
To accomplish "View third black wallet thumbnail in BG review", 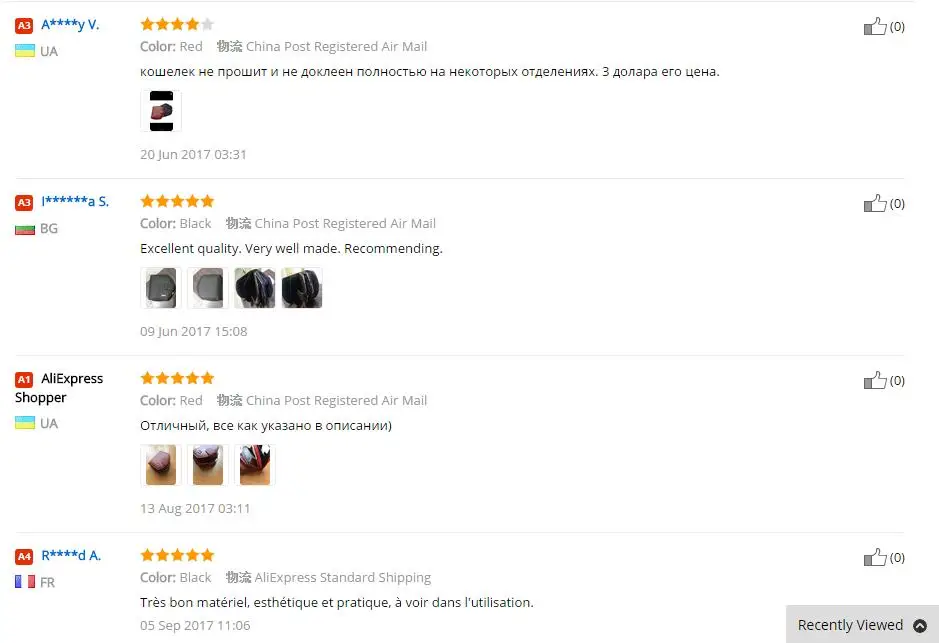I will point(255,288).
